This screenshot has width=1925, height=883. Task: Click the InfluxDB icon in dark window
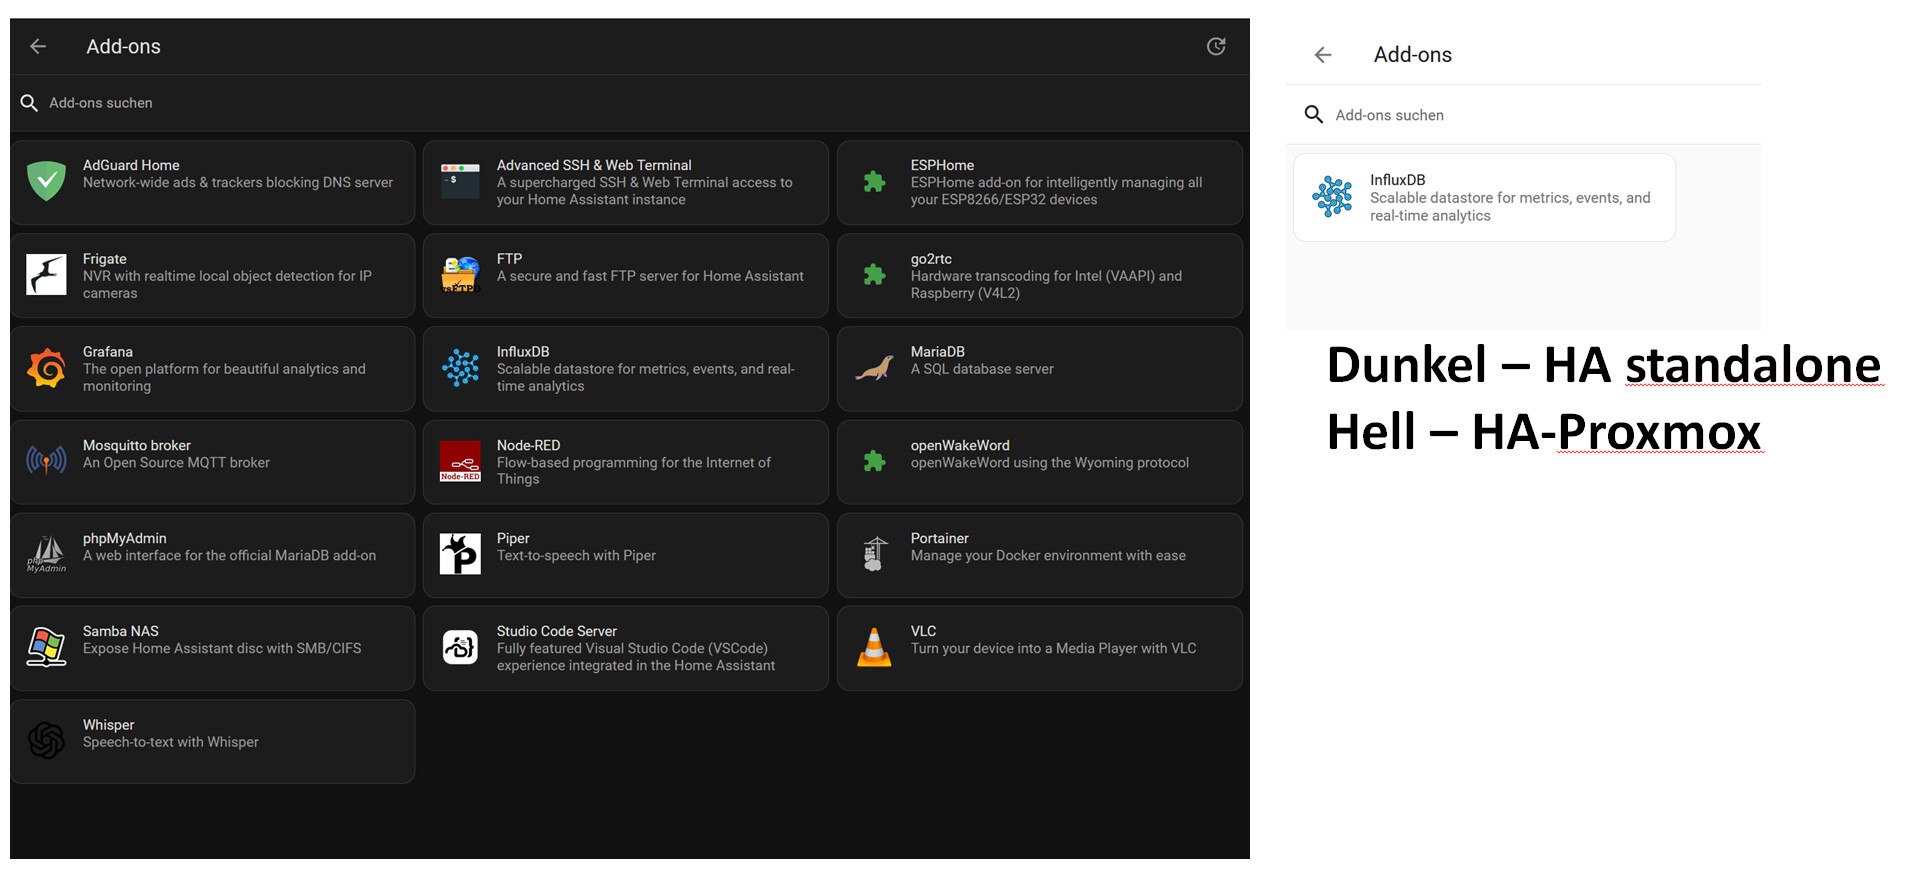point(460,368)
